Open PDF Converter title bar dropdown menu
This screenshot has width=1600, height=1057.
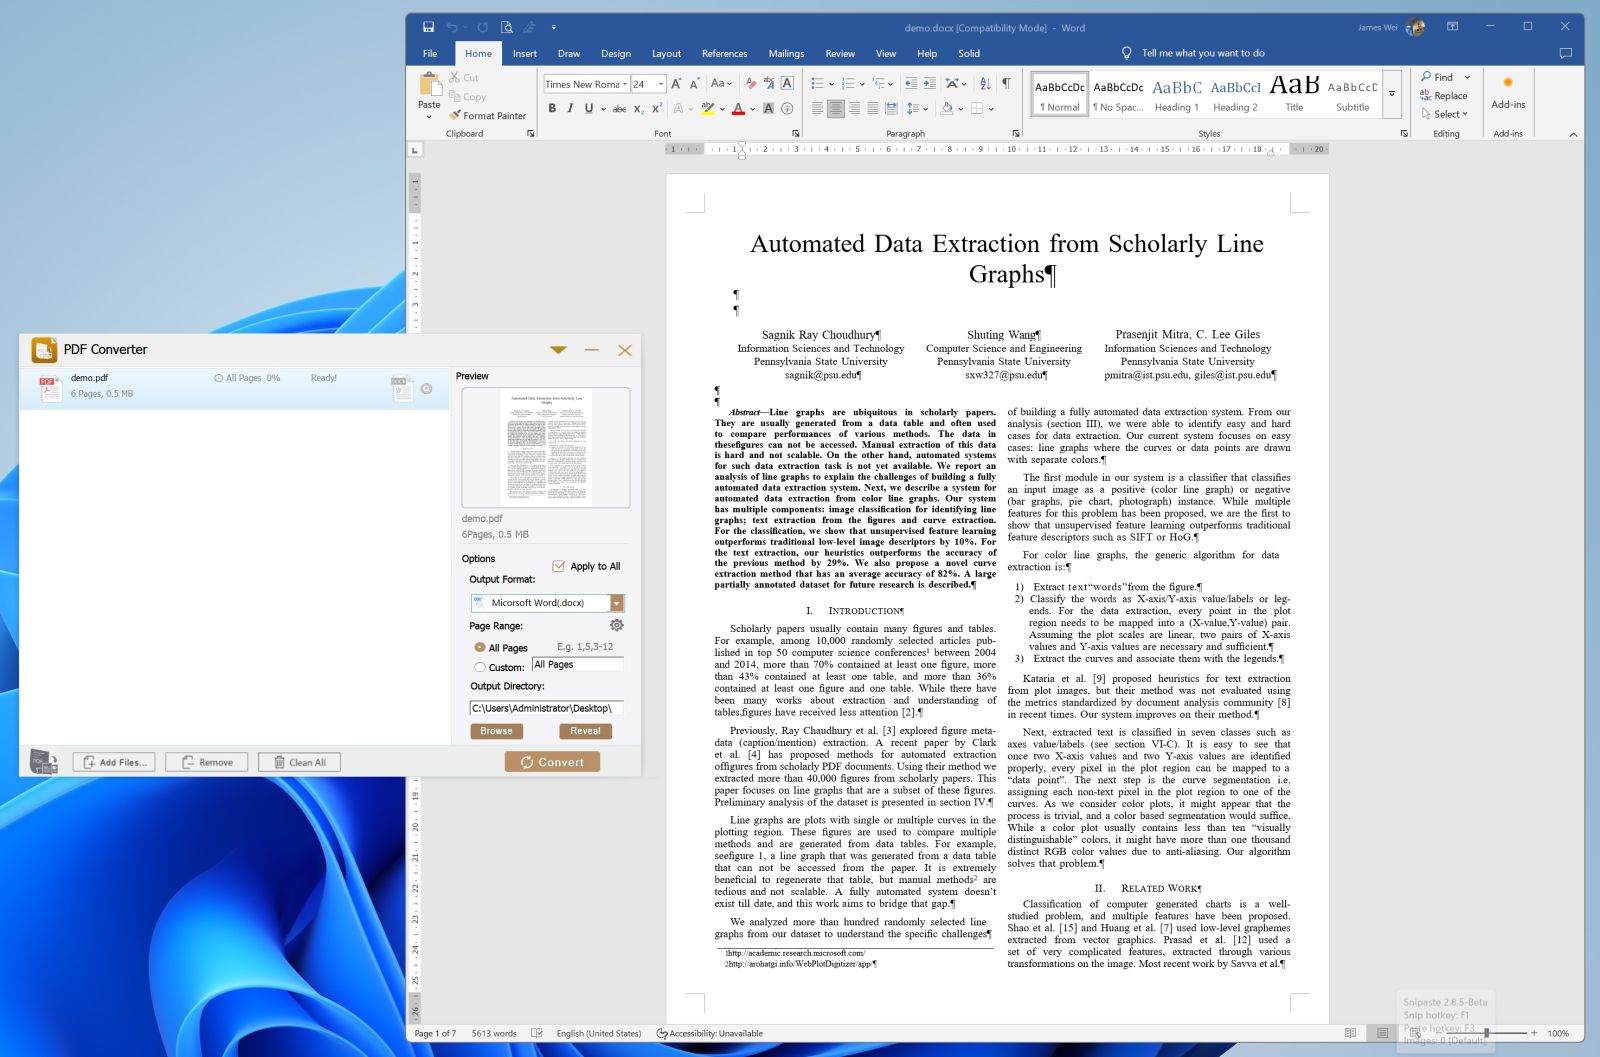559,350
